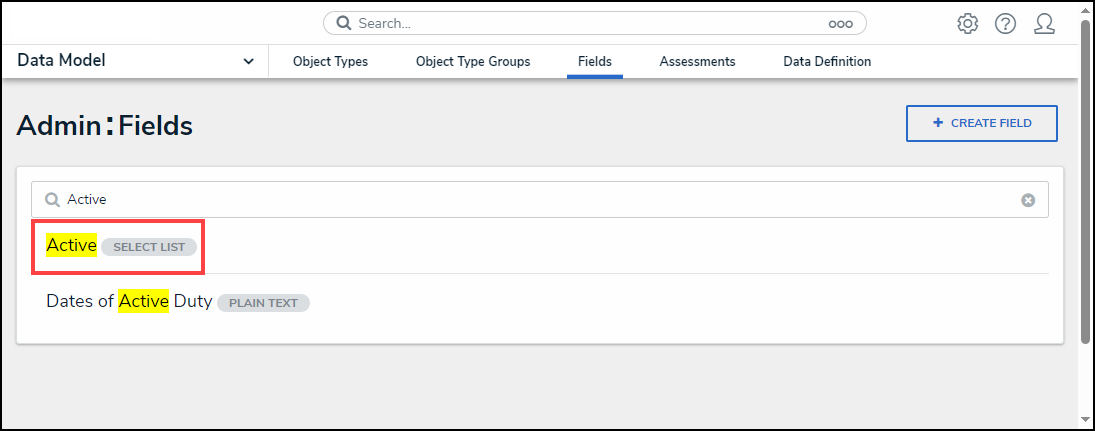The height and width of the screenshot is (431, 1095).
Task: Click the magnifier icon in the fields filter
Action: click(52, 200)
